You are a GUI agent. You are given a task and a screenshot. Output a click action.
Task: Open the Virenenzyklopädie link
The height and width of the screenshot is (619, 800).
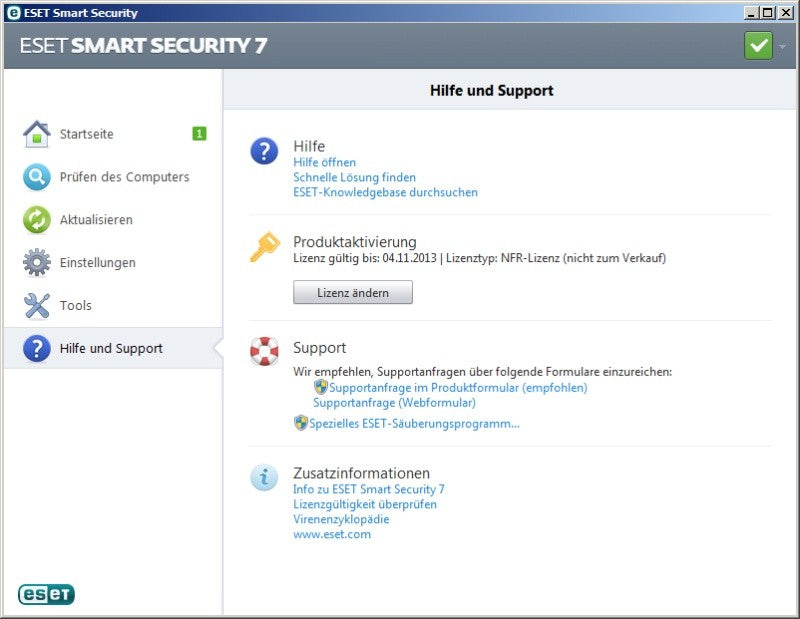click(x=341, y=519)
